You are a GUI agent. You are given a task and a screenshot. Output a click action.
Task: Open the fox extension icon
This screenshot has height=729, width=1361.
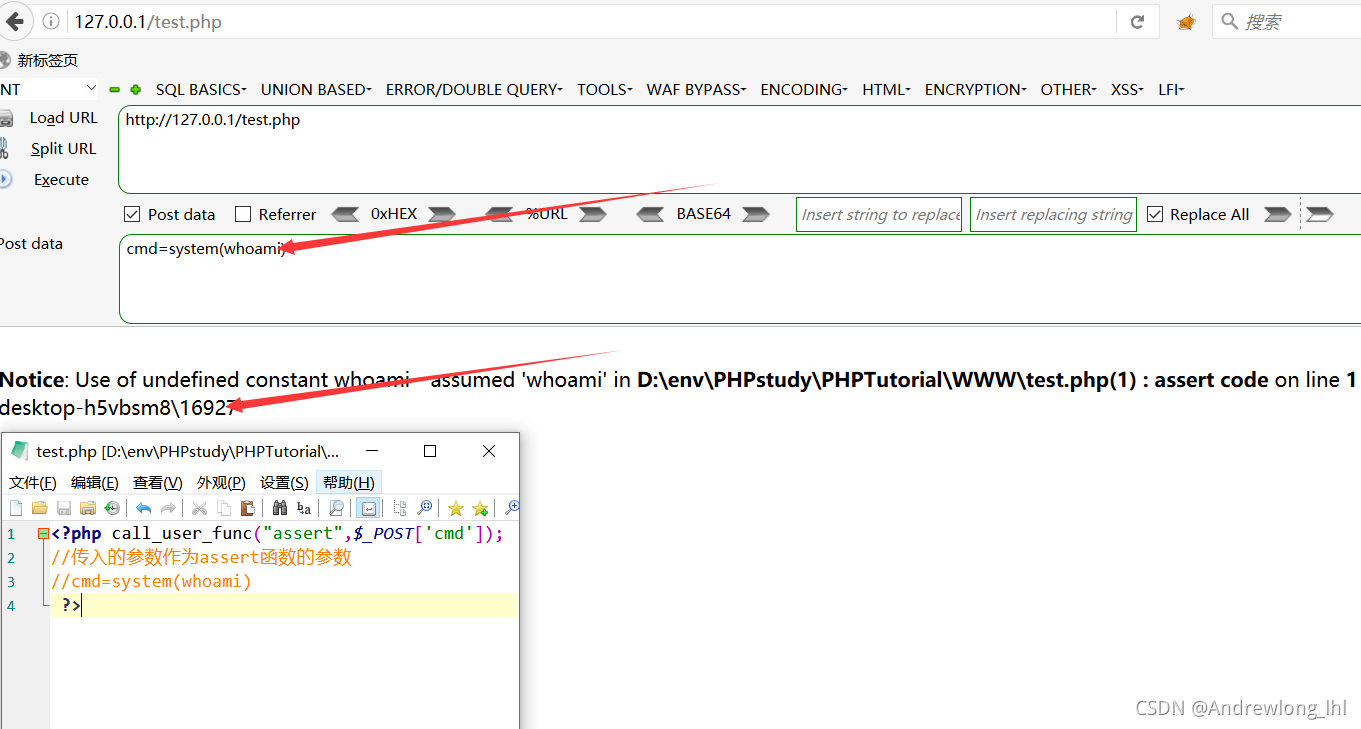[1186, 21]
